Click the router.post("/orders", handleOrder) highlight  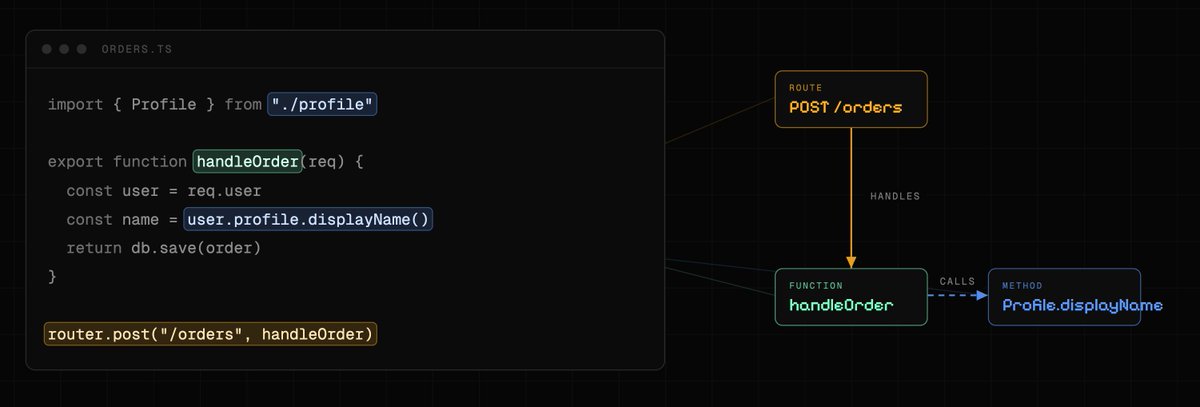(210, 334)
